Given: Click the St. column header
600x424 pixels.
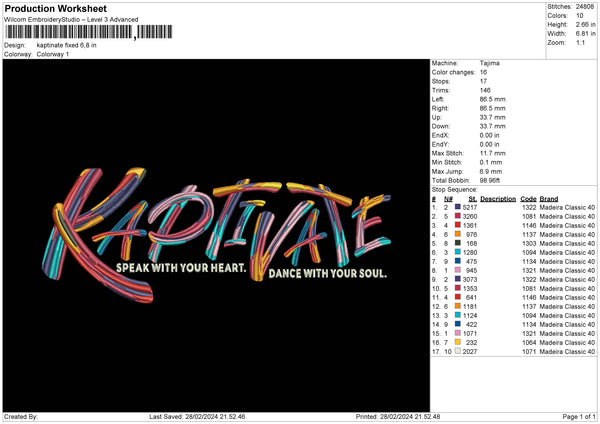Looking at the screenshot, I should point(472,198).
